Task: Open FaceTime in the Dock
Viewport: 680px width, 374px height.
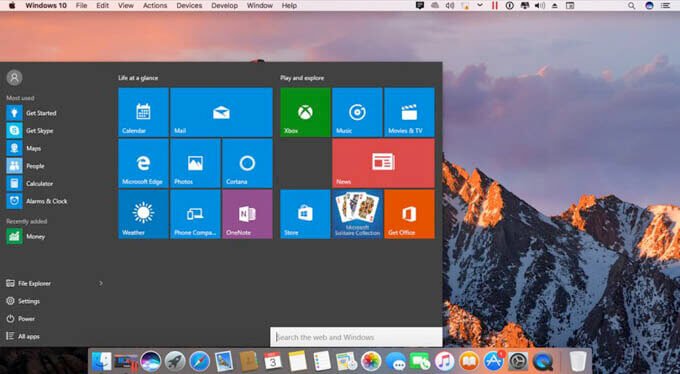Action: click(x=420, y=361)
